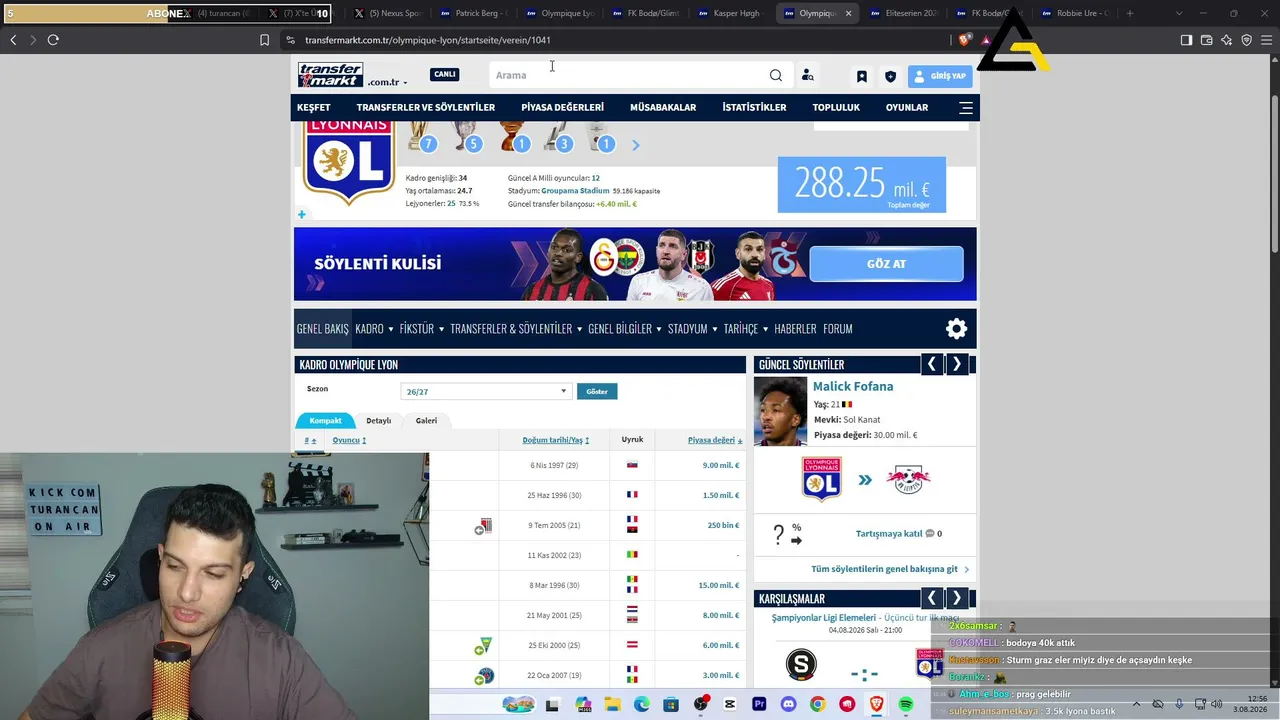Sort table by Piyasa değeri column
The height and width of the screenshot is (720, 1280).
tap(714, 440)
